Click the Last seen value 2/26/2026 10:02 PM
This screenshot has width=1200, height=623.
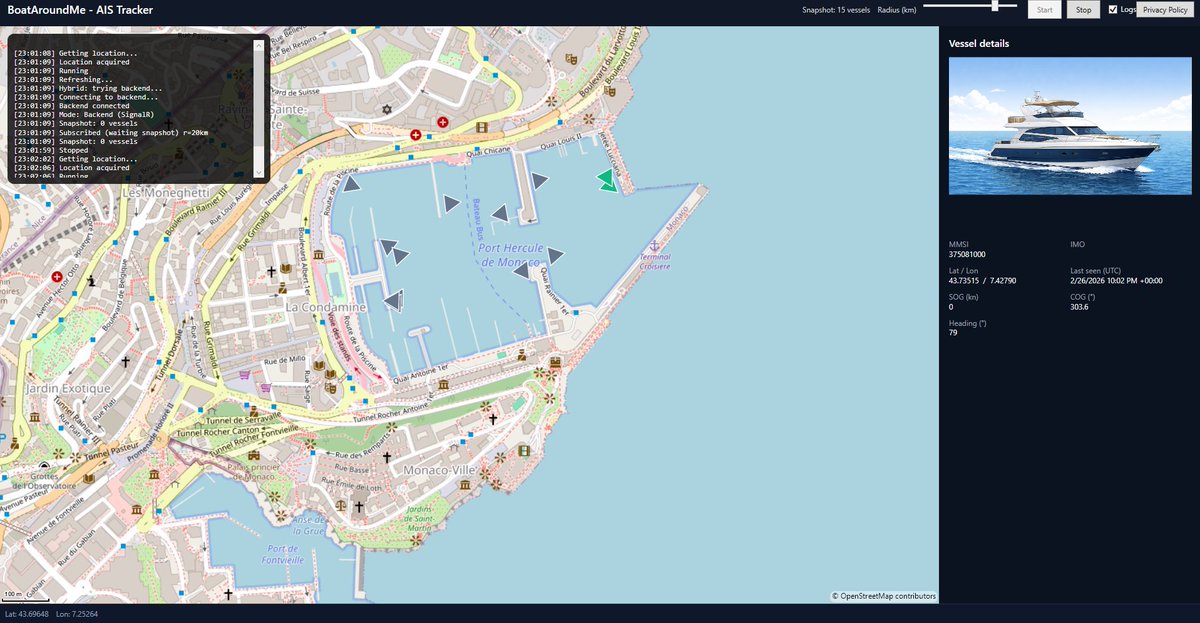1116,280
